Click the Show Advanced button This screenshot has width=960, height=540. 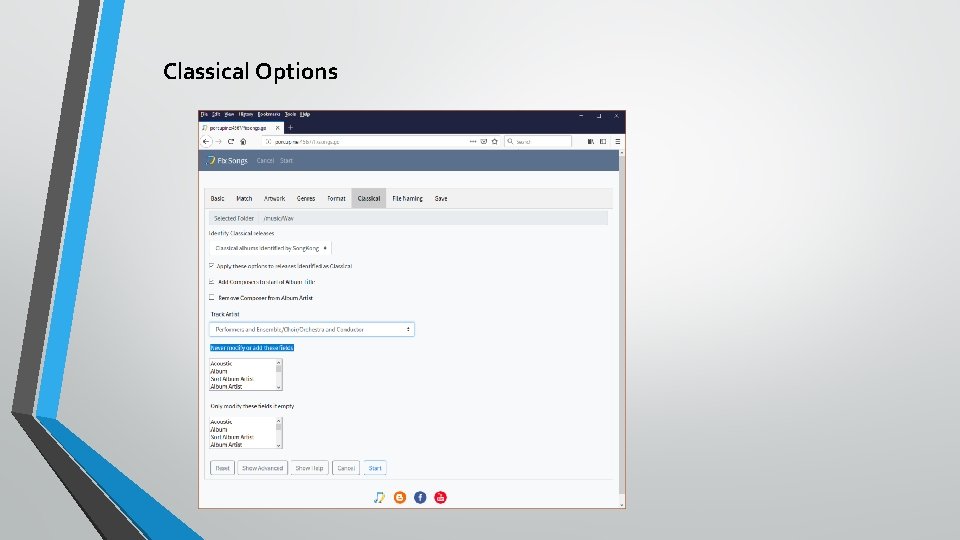coord(262,468)
